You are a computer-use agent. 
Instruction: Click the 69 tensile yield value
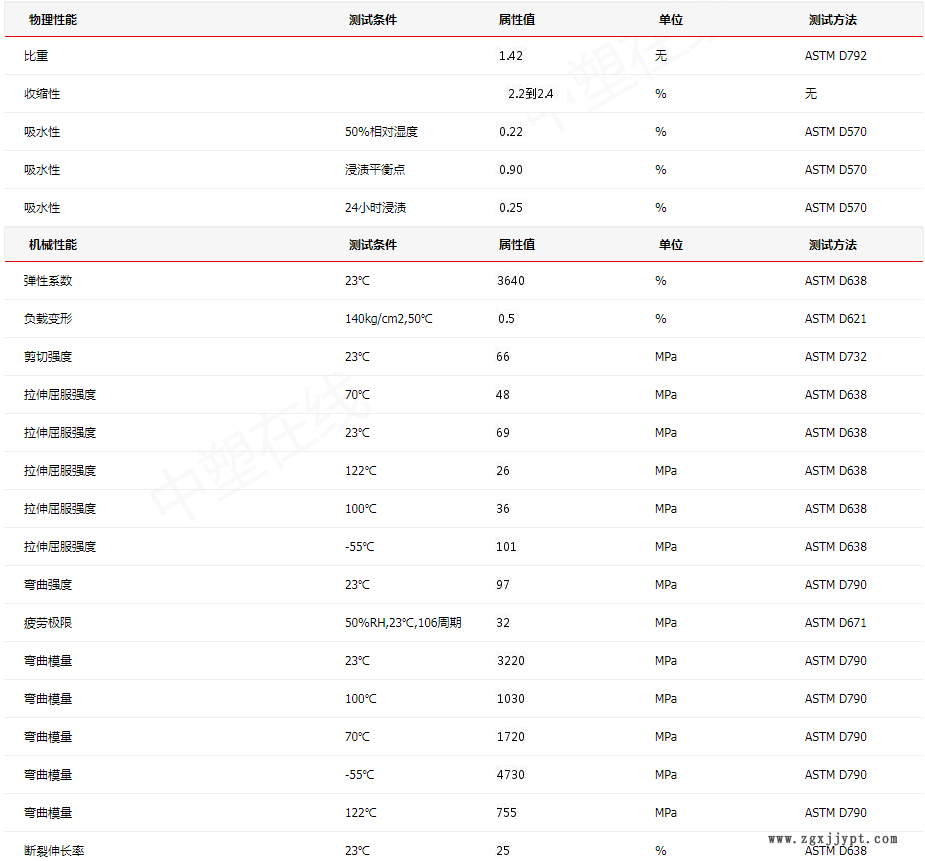pyautogui.click(x=503, y=433)
